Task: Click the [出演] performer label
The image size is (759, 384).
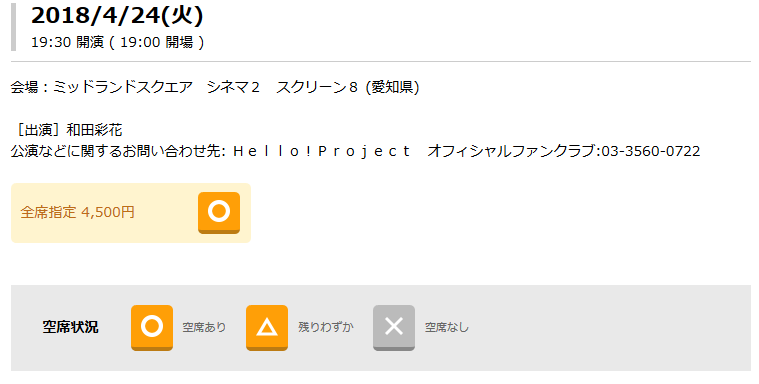Action: click(x=38, y=130)
